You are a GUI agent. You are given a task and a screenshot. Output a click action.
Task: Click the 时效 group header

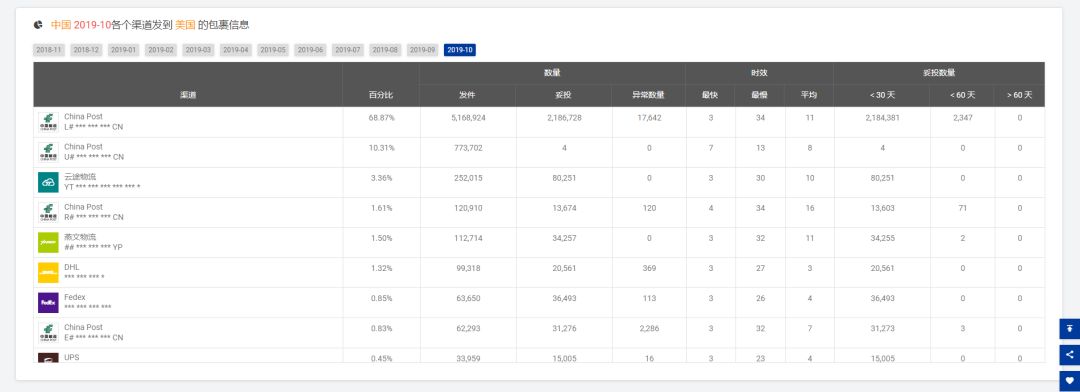(760, 73)
